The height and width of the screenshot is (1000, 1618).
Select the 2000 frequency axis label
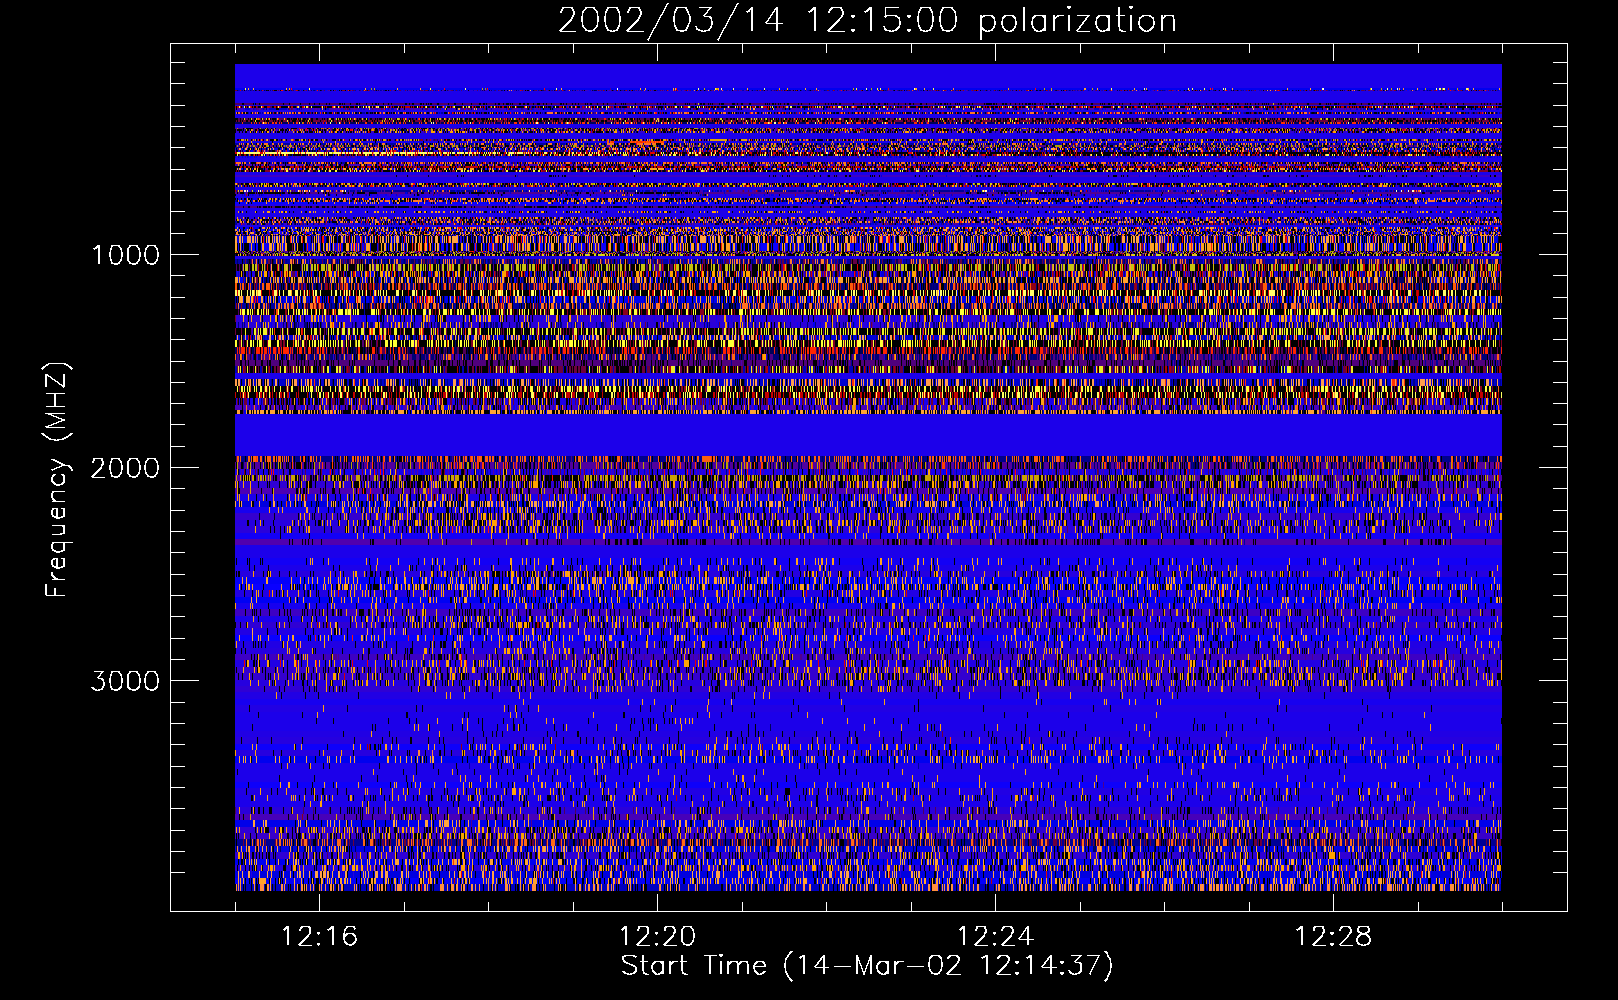(125, 468)
